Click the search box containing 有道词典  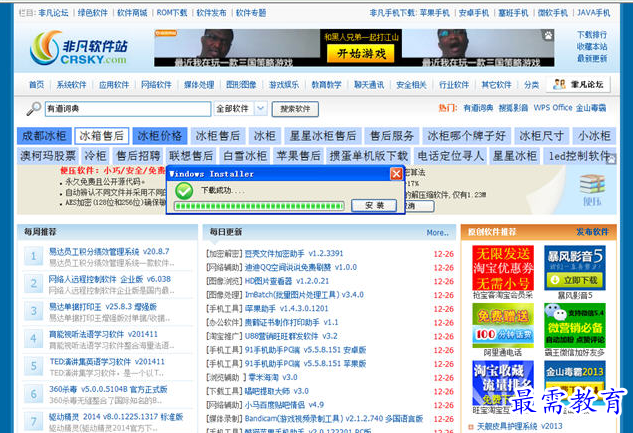pyautogui.click(x=128, y=109)
